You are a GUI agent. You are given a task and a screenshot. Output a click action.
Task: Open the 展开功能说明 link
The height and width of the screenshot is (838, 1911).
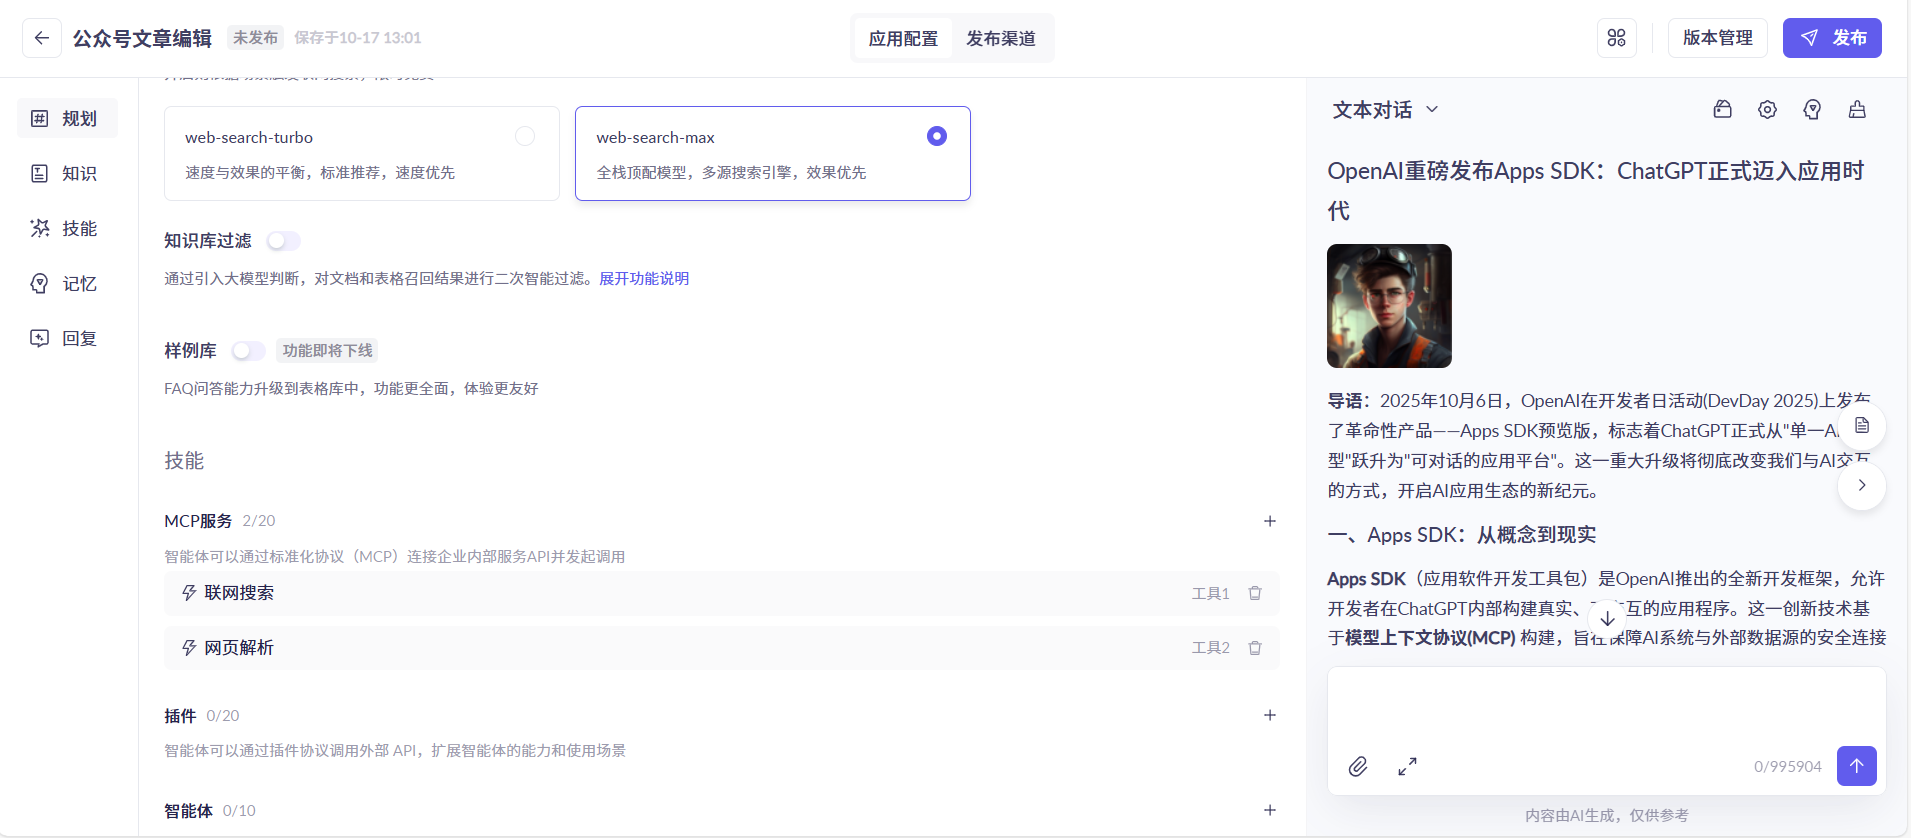(x=643, y=279)
